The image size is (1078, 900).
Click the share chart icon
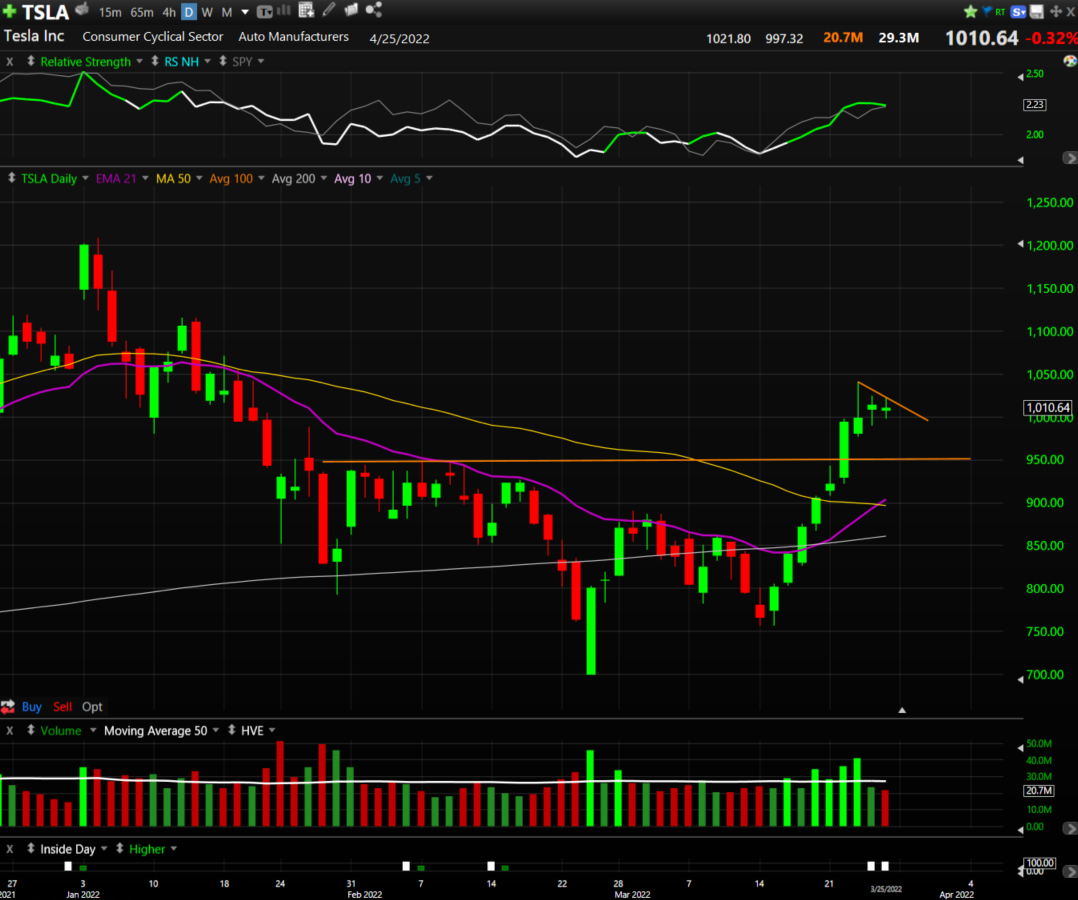point(373,9)
